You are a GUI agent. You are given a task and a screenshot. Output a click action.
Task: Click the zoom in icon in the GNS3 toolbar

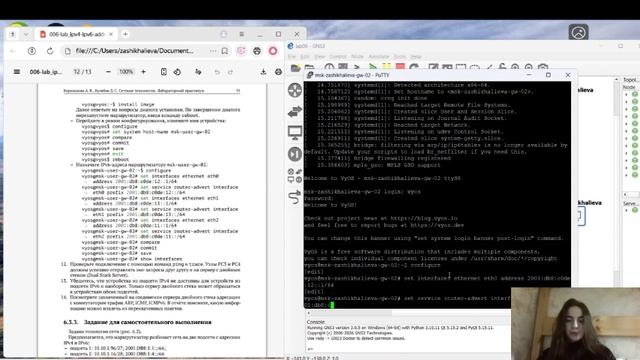[x=515, y=67]
